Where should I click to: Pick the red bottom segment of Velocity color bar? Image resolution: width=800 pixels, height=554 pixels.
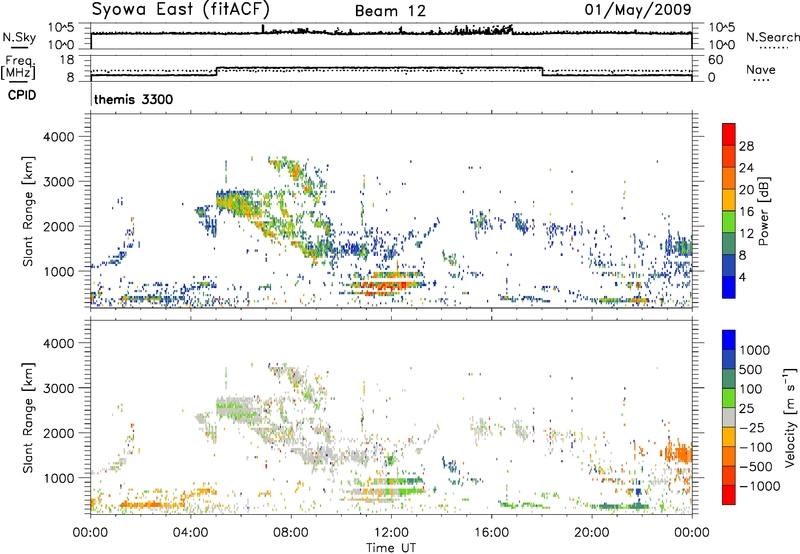click(729, 495)
